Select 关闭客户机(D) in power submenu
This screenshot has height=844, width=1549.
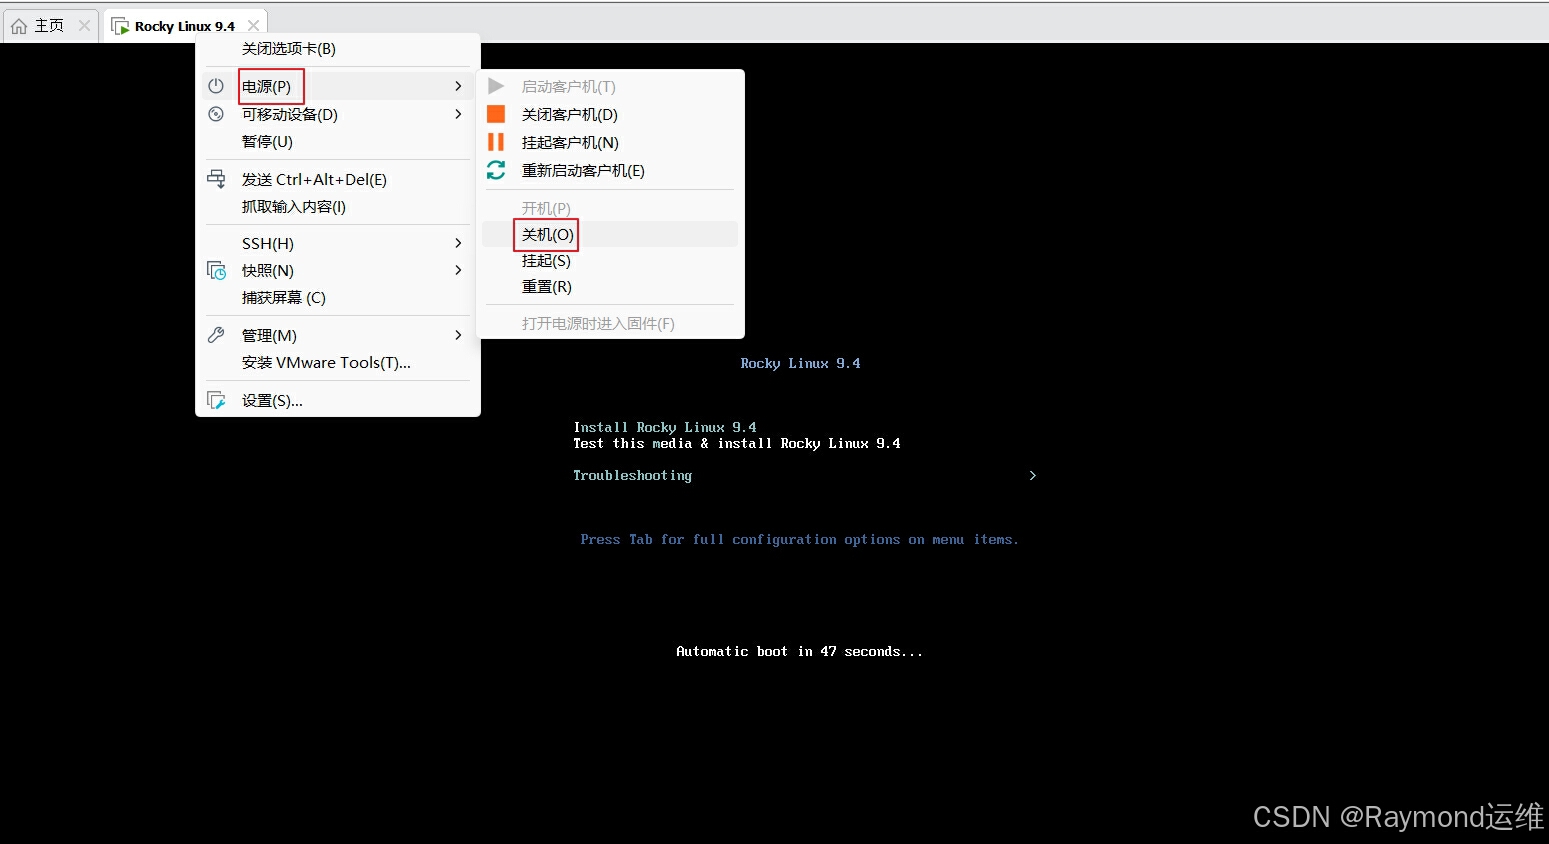pyautogui.click(x=610, y=114)
